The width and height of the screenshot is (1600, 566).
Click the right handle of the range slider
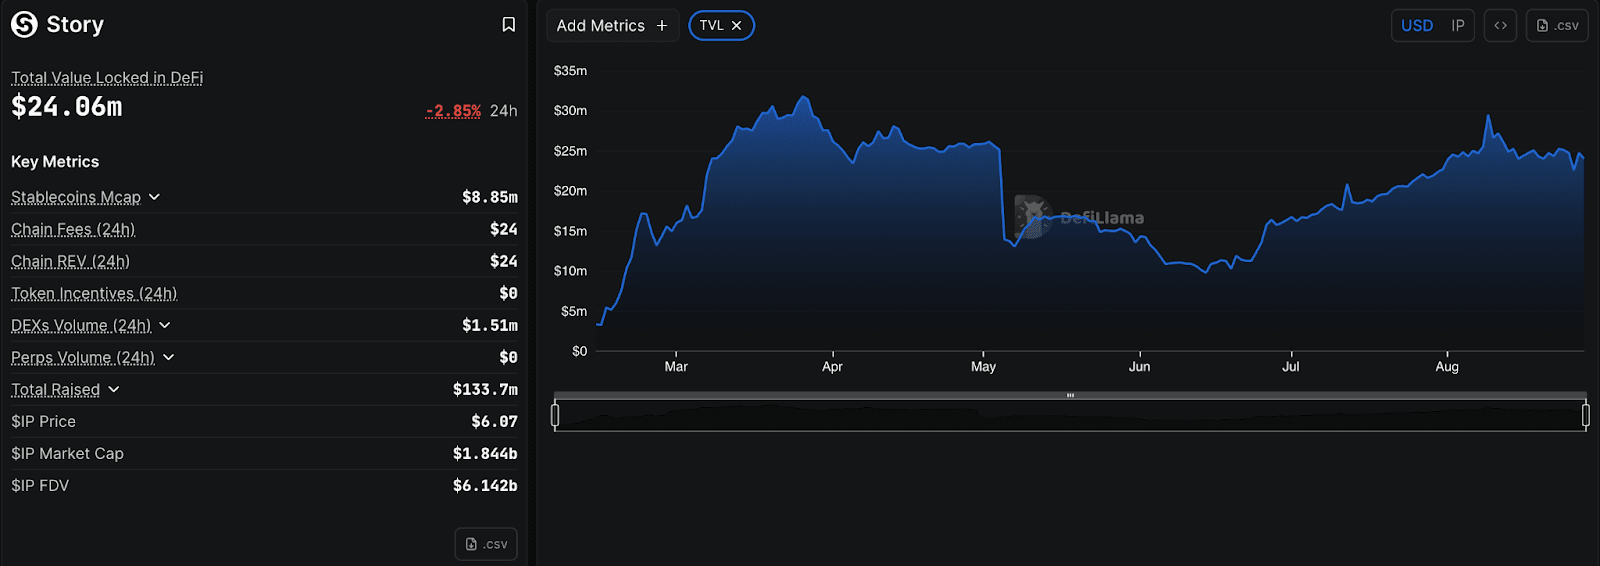(1585, 414)
